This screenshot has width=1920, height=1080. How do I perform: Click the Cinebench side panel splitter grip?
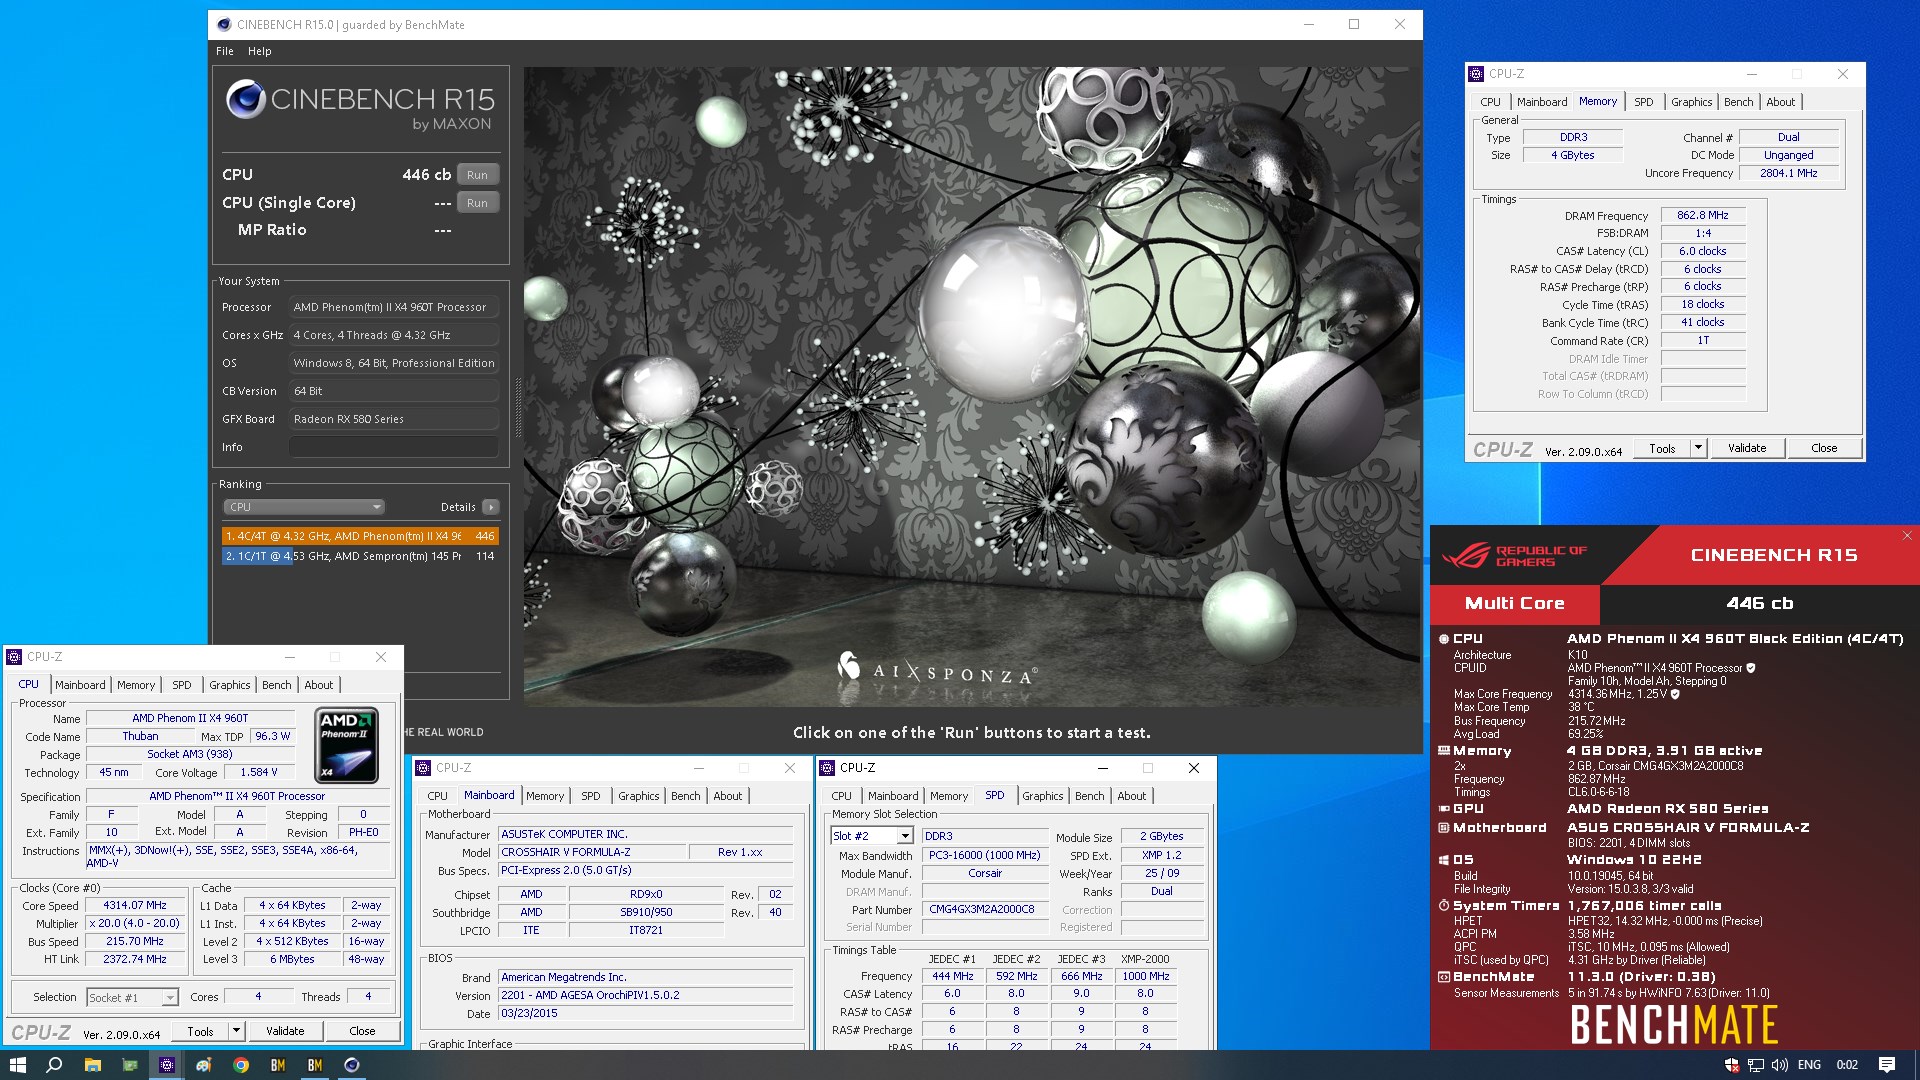pos(518,408)
